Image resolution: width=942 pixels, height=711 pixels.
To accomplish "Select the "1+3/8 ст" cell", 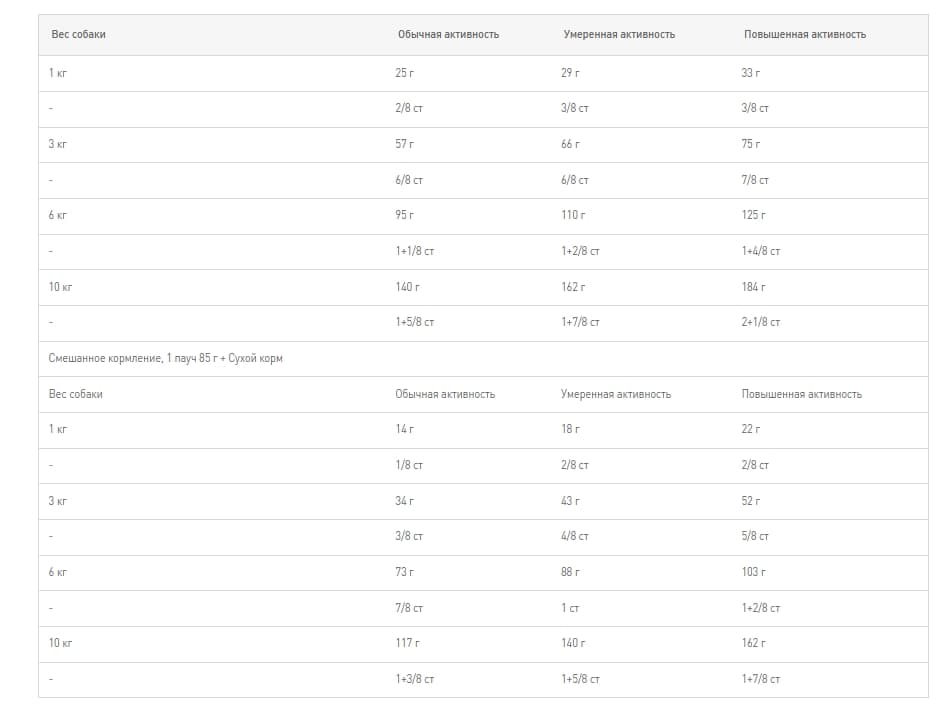I will [414, 679].
